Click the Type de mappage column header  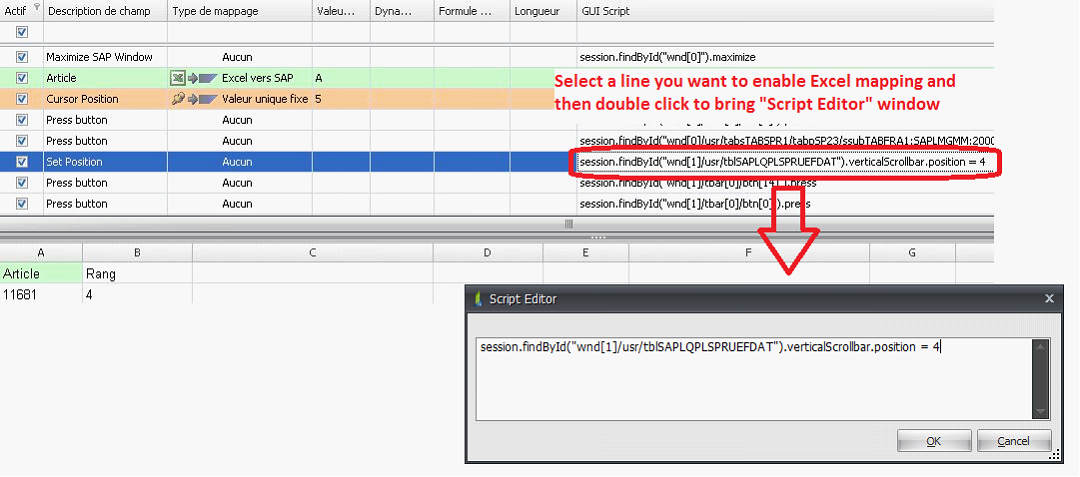coord(215,10)
